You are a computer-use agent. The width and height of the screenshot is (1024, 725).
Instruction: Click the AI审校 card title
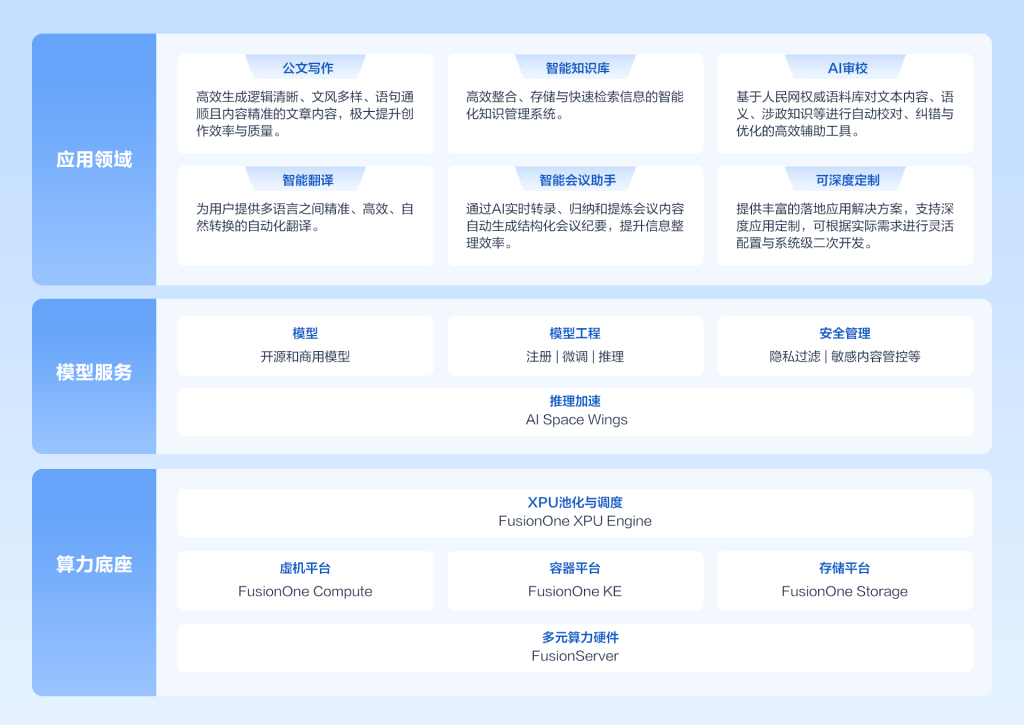847,68
